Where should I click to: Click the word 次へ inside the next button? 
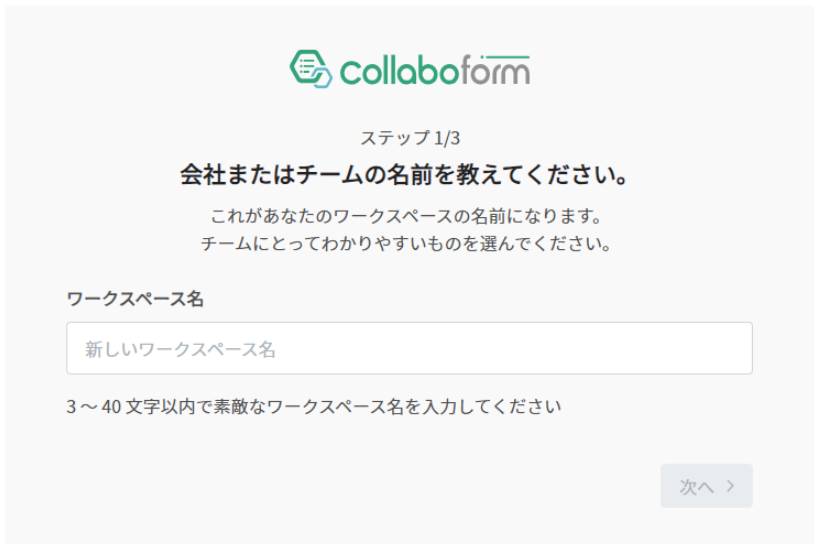(x=697, y=487)
